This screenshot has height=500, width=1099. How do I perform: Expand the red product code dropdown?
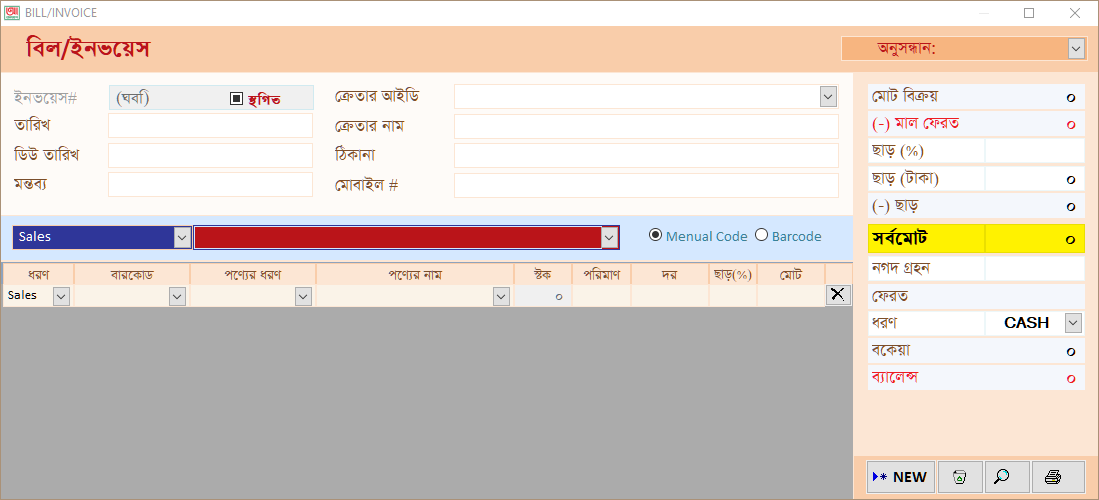[x=609, y=237]
